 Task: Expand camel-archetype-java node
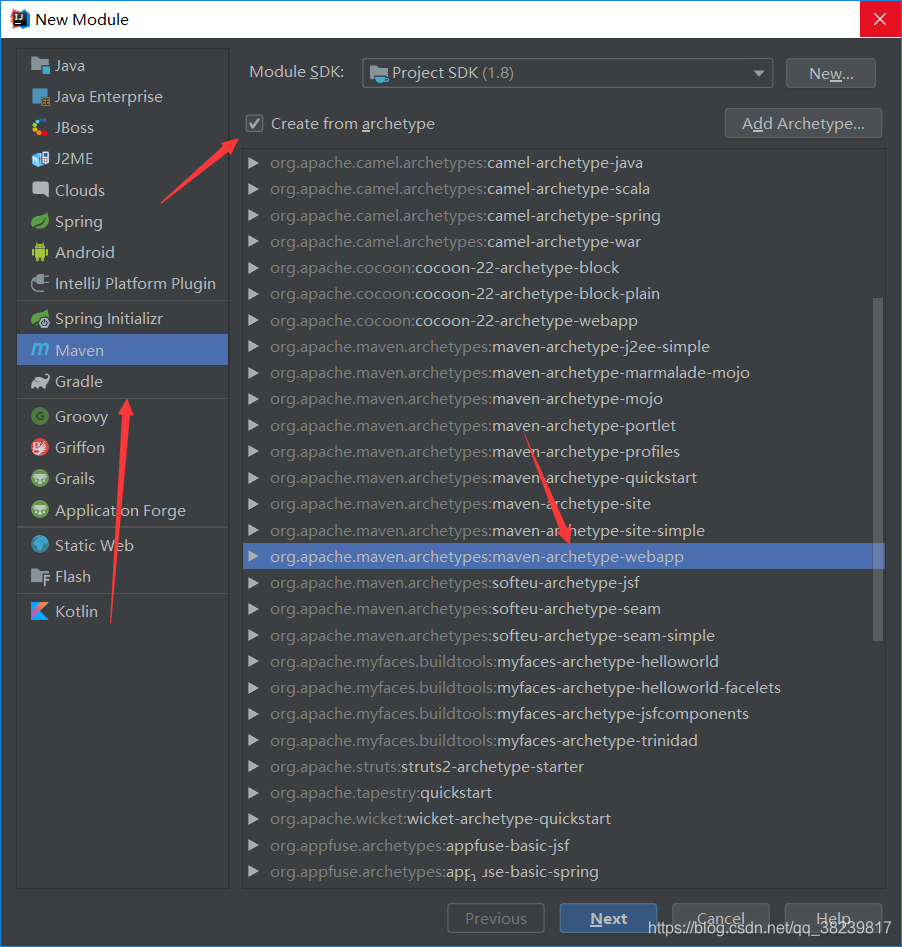coord(254,162)
